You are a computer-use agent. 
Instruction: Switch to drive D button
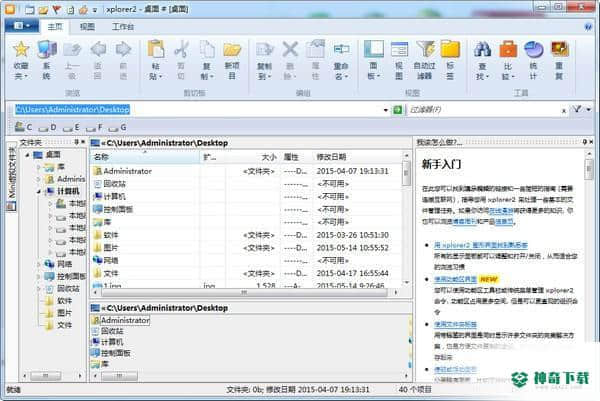(47, 127)
